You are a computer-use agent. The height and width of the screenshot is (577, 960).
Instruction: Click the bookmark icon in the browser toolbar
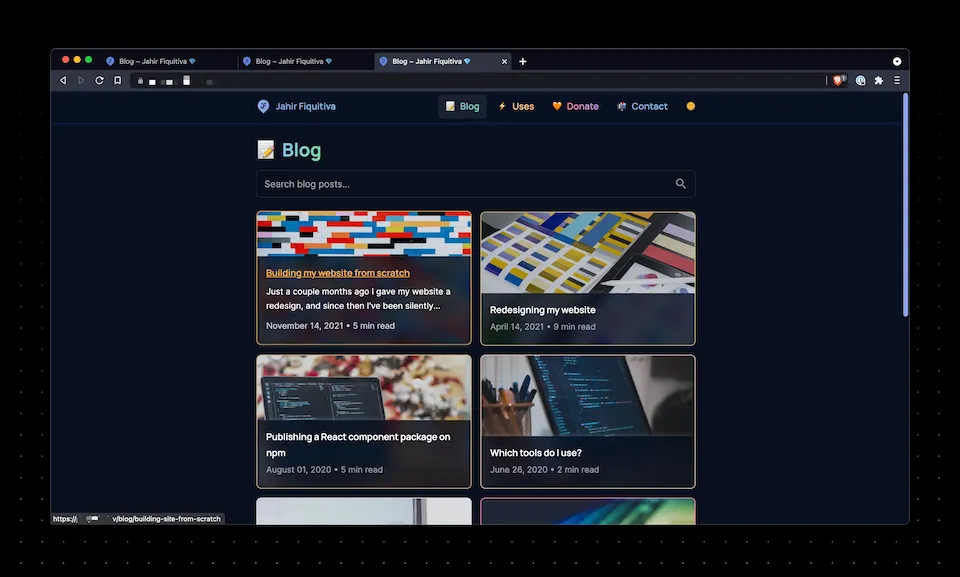click(117, 80)
